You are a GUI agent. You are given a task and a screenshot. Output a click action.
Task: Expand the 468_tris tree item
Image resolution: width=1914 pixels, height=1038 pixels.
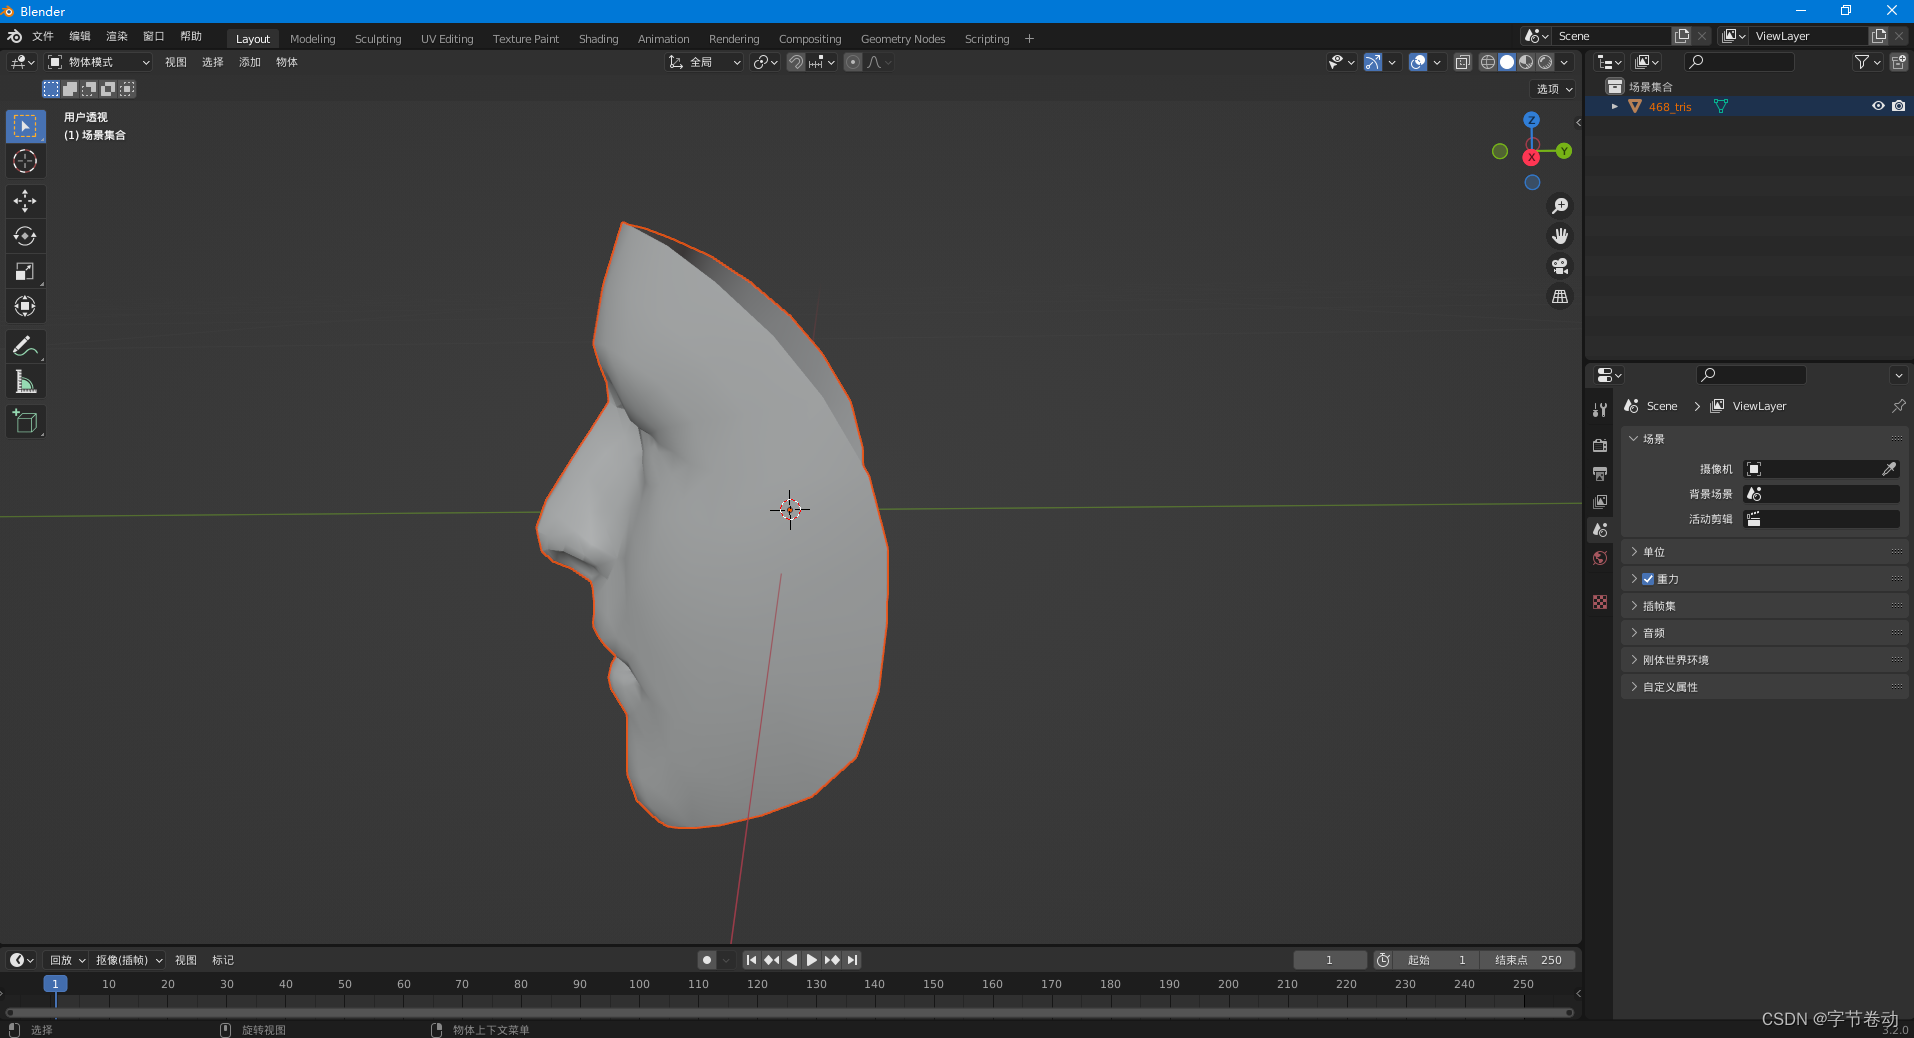tap(1614, 106)
